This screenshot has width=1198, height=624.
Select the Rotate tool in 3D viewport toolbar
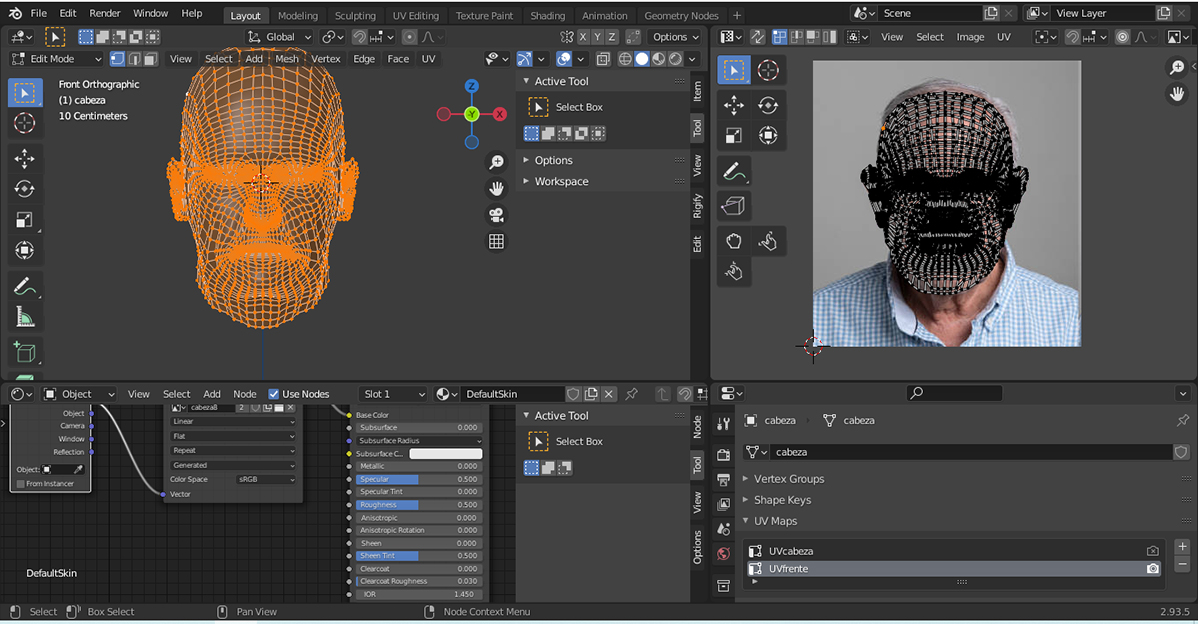[25, 189]
